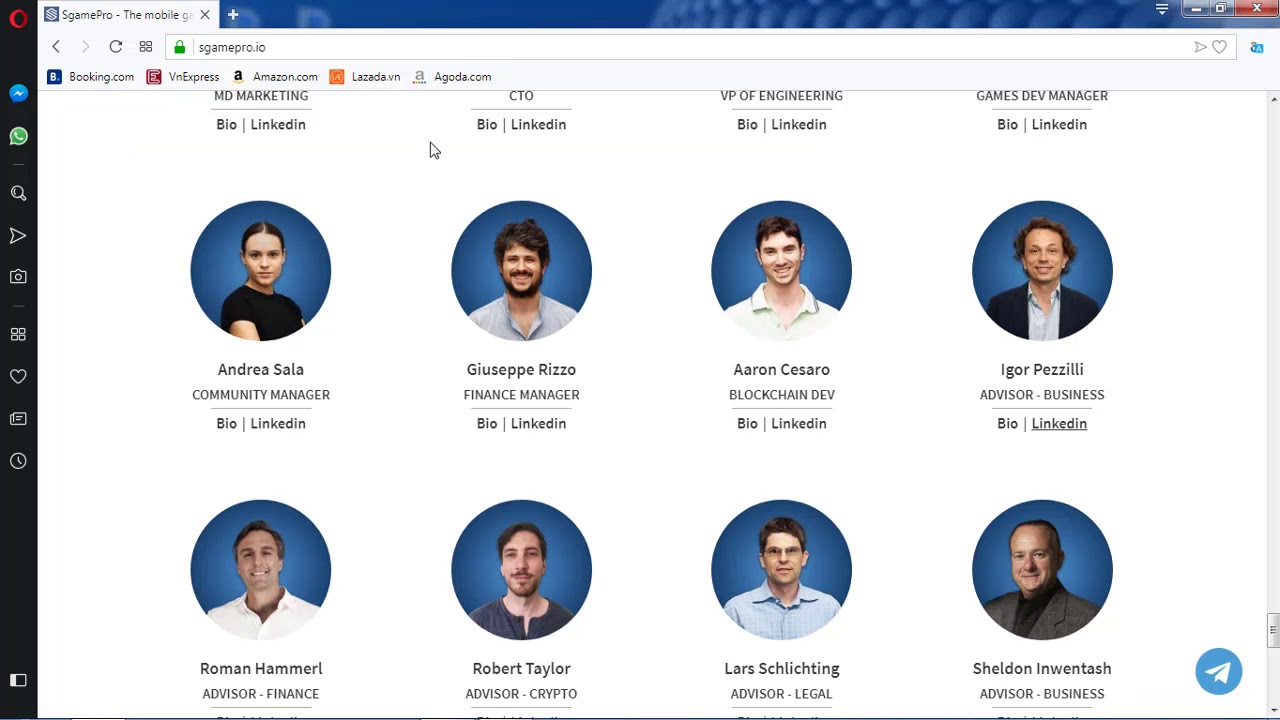
Task: Open Bio for MD Marketing member
Action: coord(226,125)
